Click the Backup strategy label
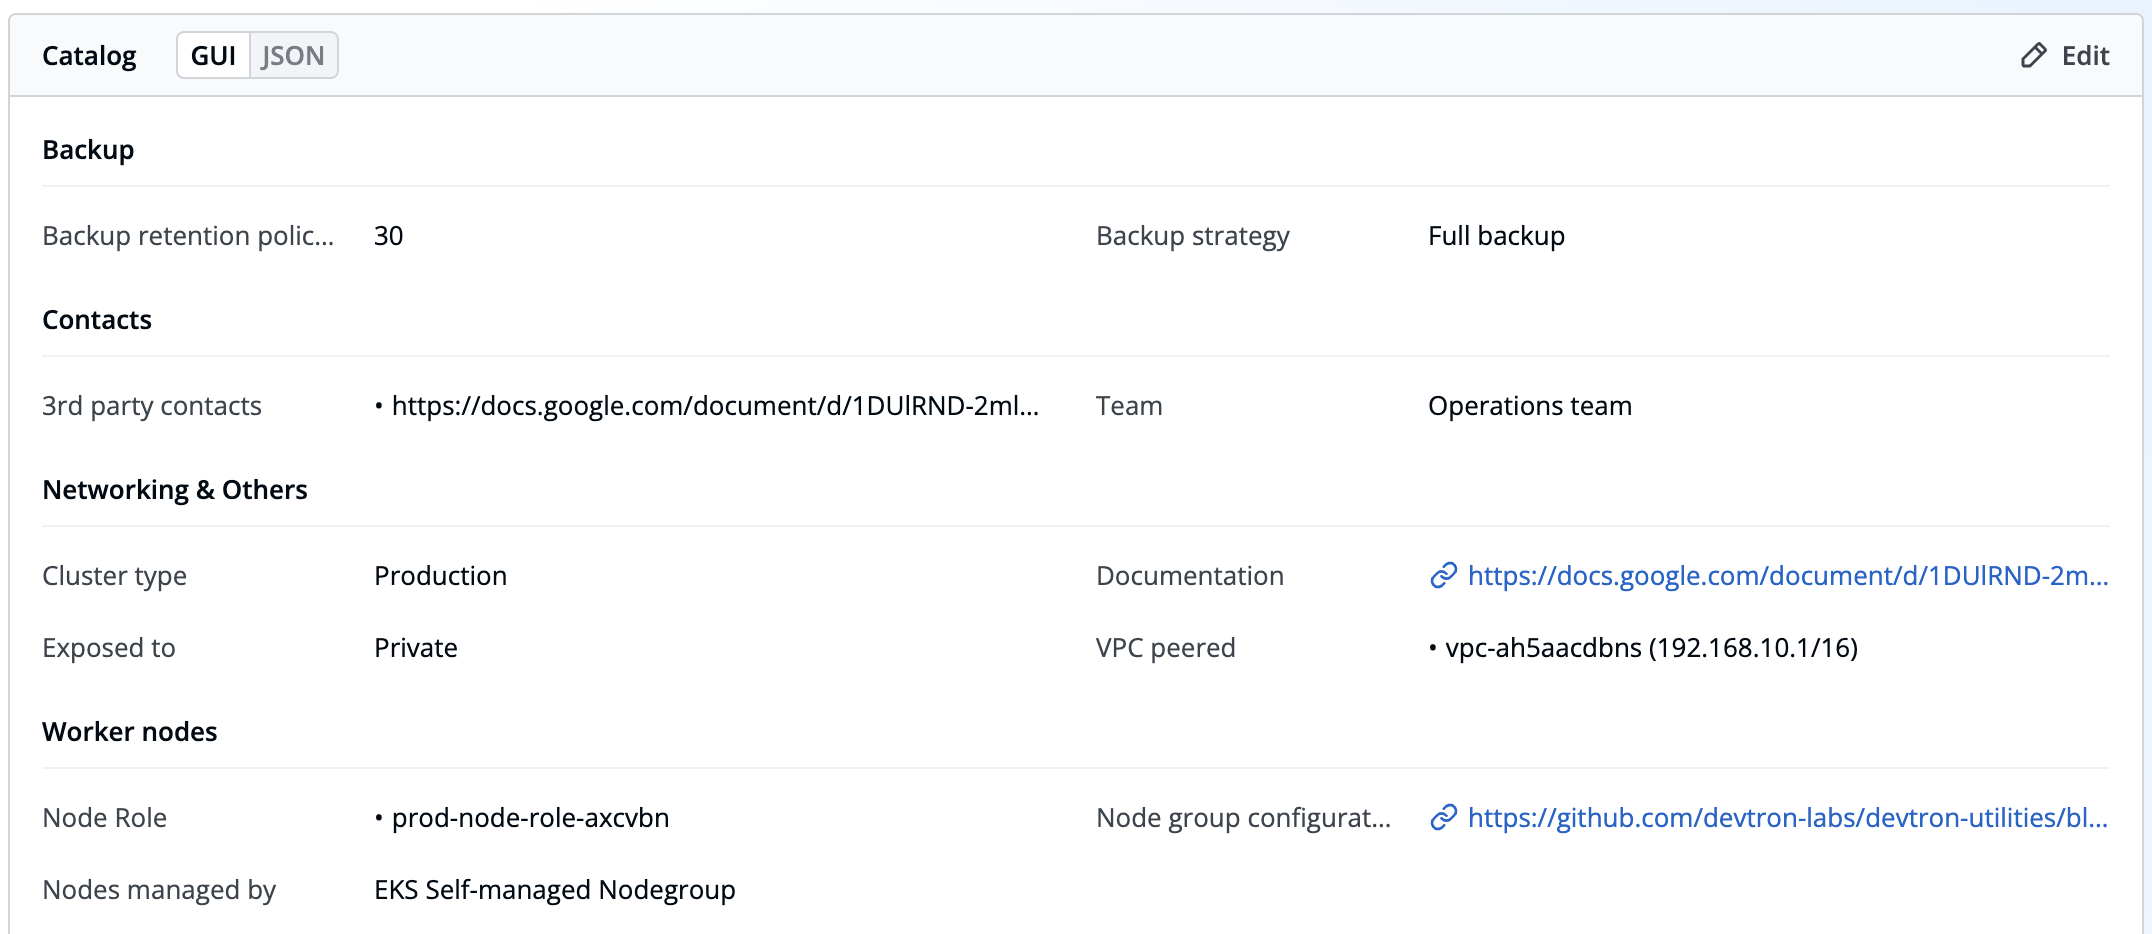This screenshot has width=2152, height=934. point(1193,236)
